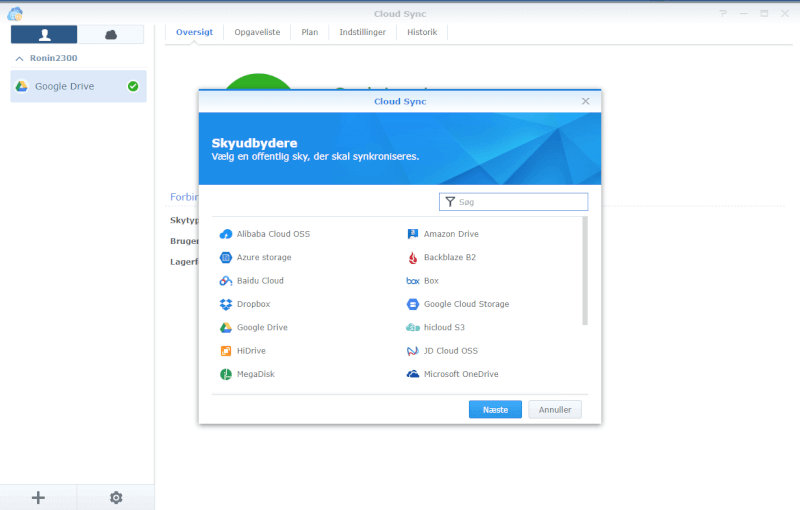
Task: Click the Cloud Sync app icon in title bar
Action: click(x=15, y=14)
